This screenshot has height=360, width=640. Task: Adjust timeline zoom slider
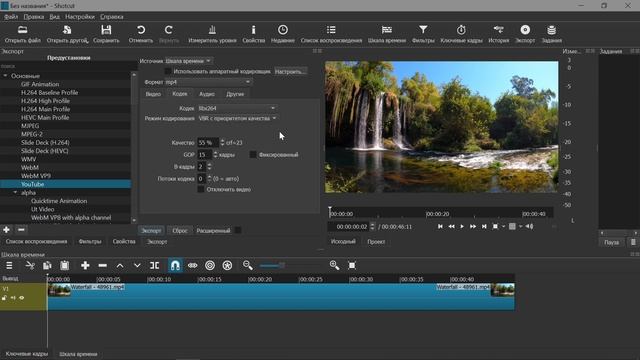290,266
